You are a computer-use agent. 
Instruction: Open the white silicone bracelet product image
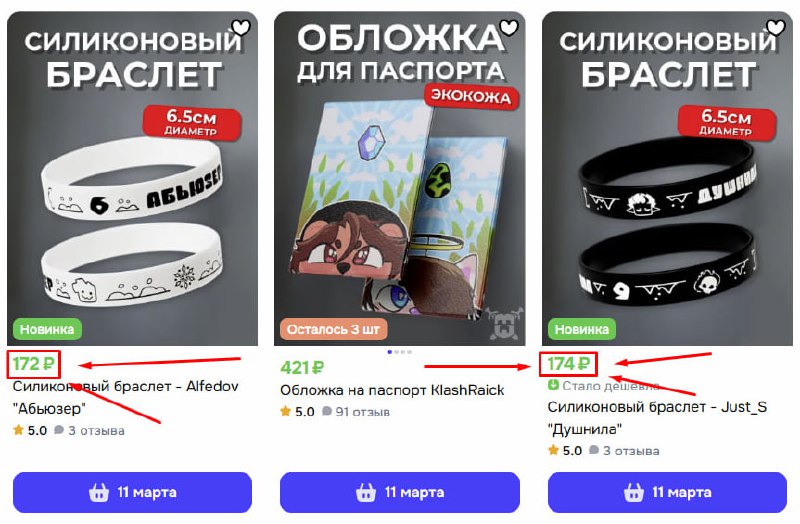pyautogui.click(x=132, y=179)
